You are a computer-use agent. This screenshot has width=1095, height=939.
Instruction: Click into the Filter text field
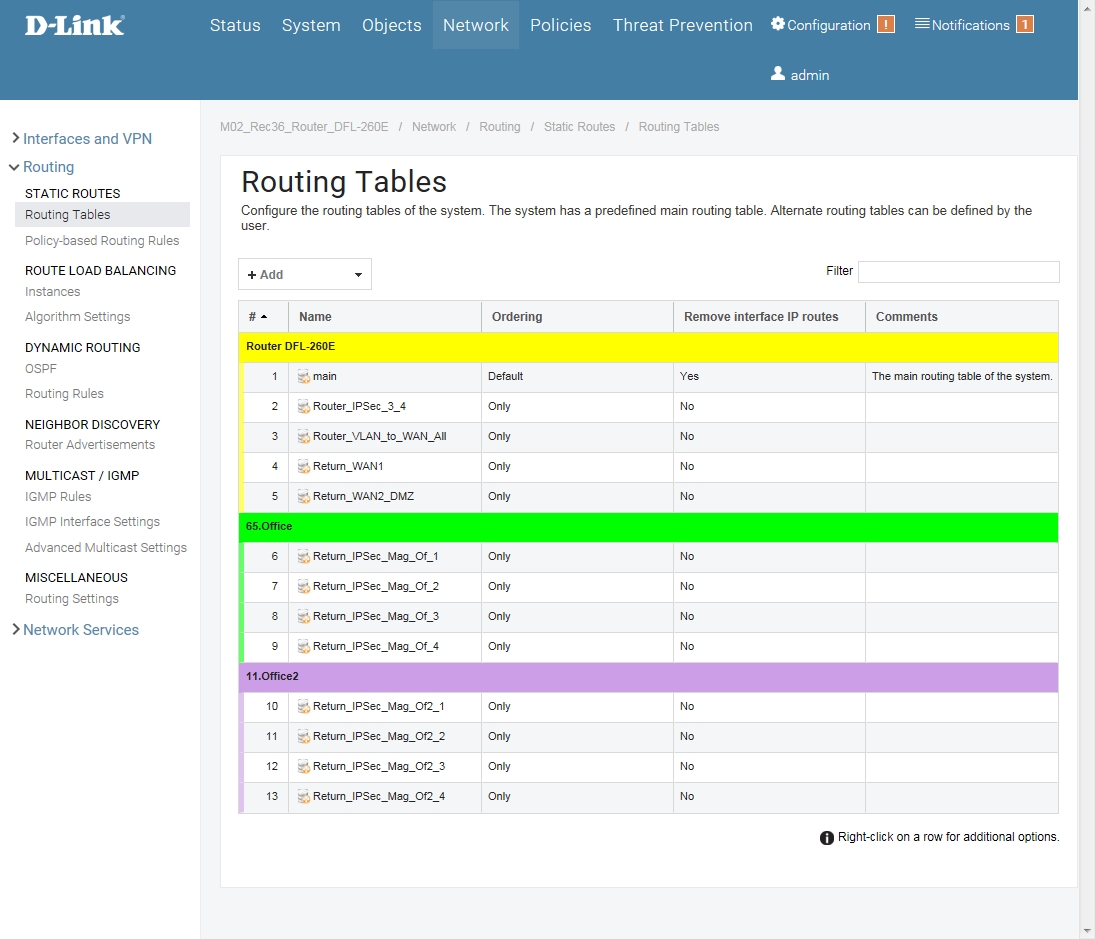958,272
